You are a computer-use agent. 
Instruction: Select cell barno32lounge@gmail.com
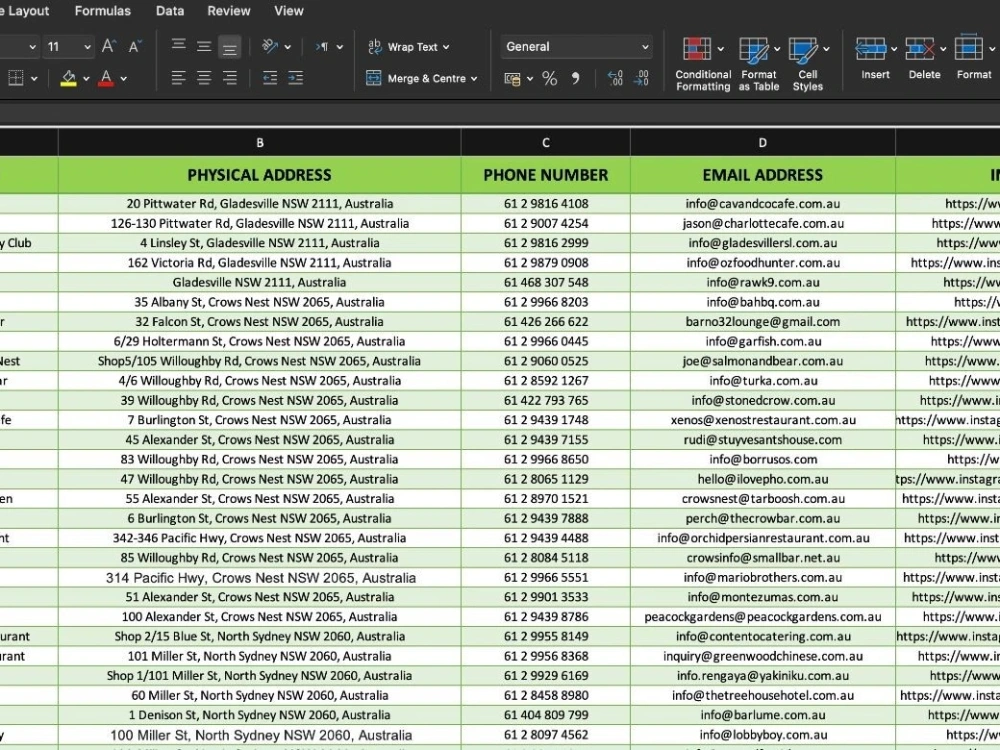[763, 321]
